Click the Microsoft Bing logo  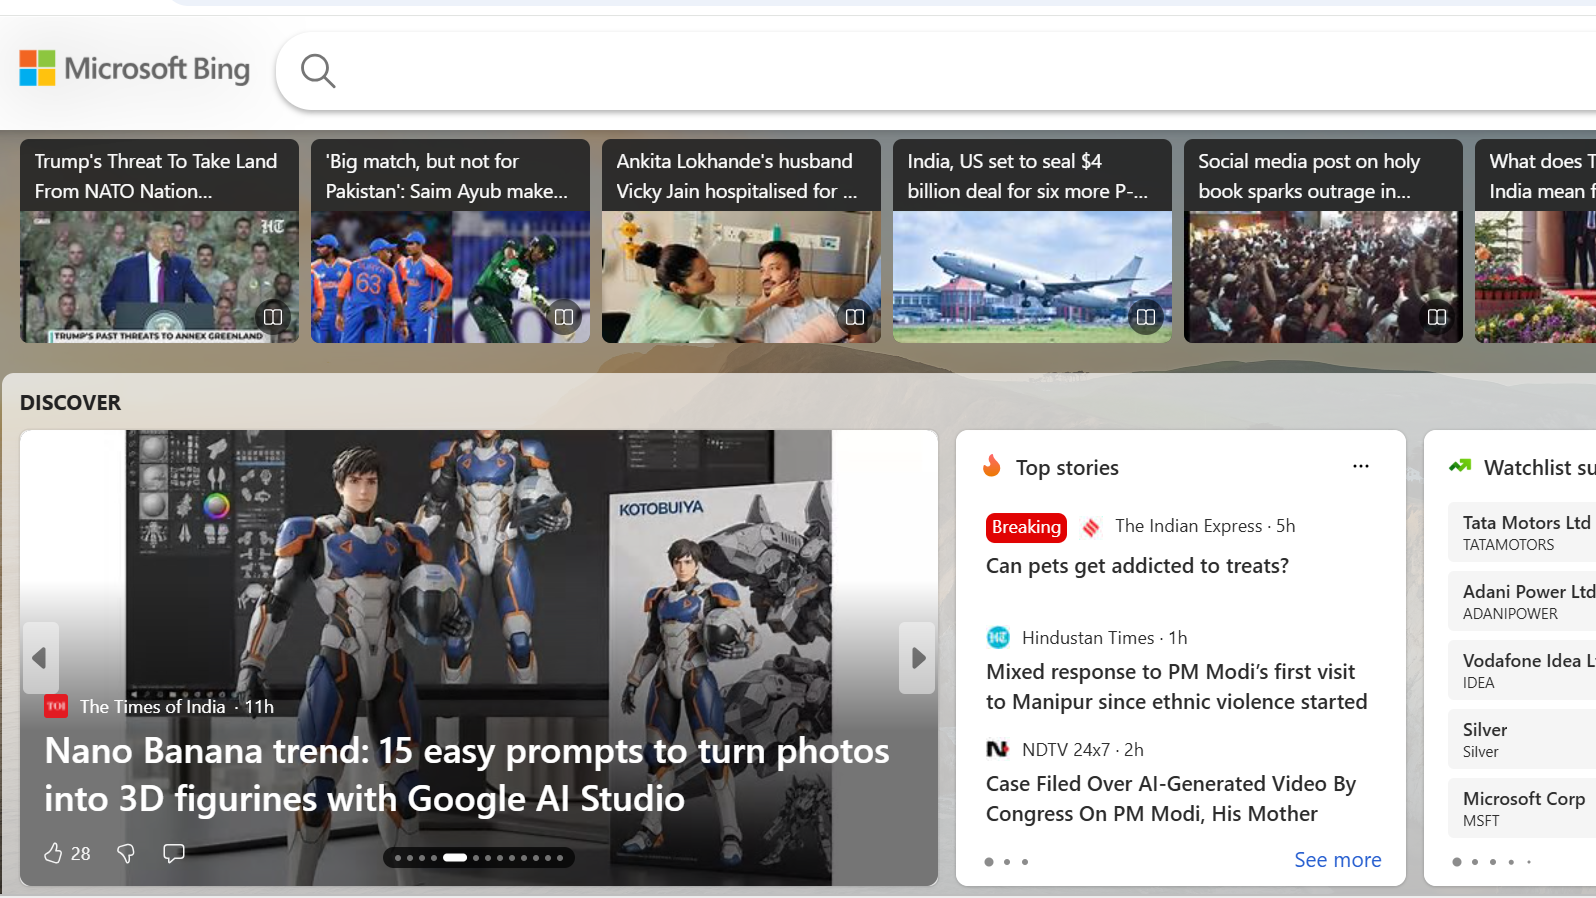point(135,69)
